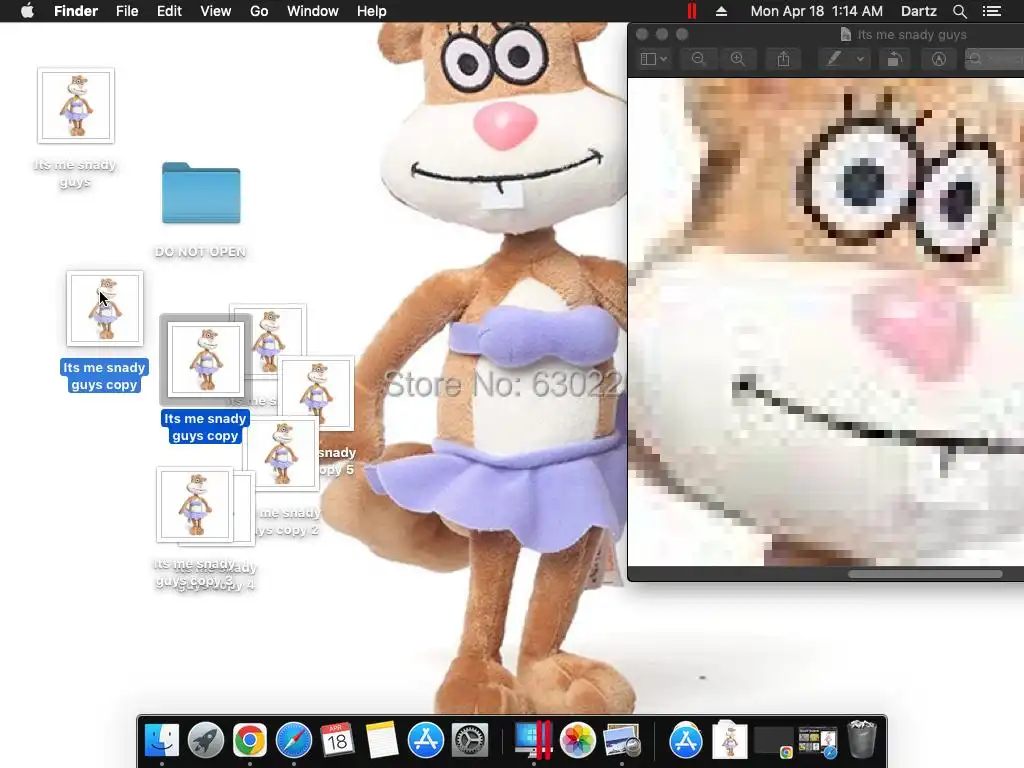Focus the Preview search field
Screen dimensions: 1024x768
coord(995,59)
